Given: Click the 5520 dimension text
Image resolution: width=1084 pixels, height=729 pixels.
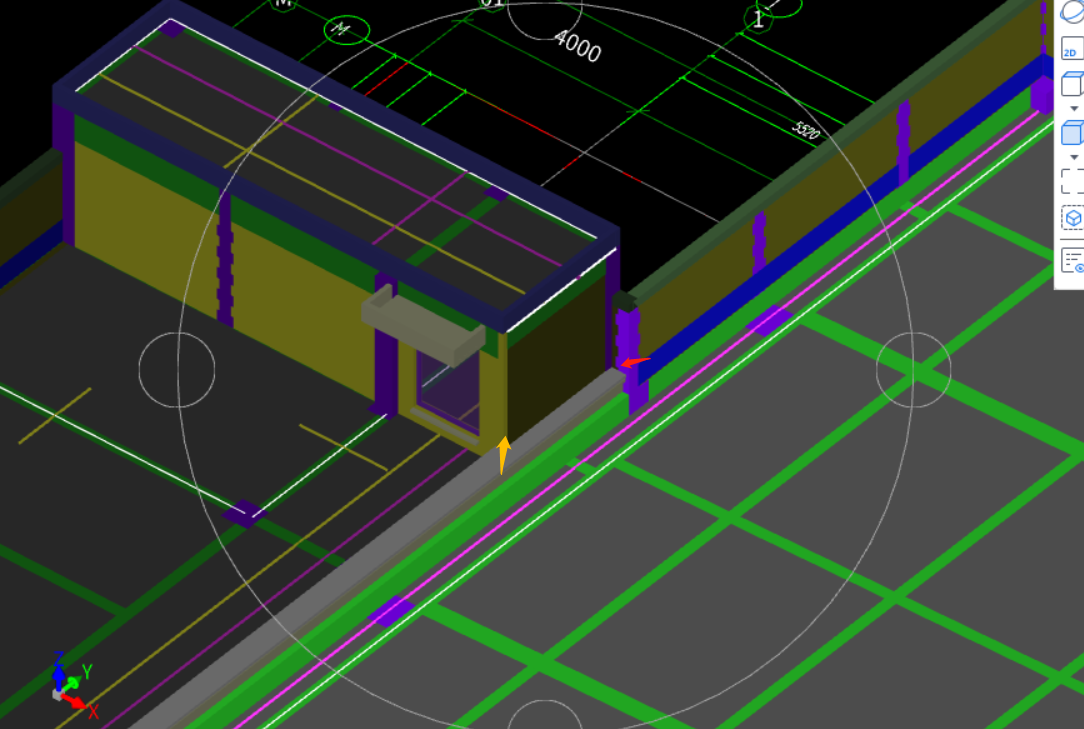Looking at the screenshot, I should coord(805,130).
